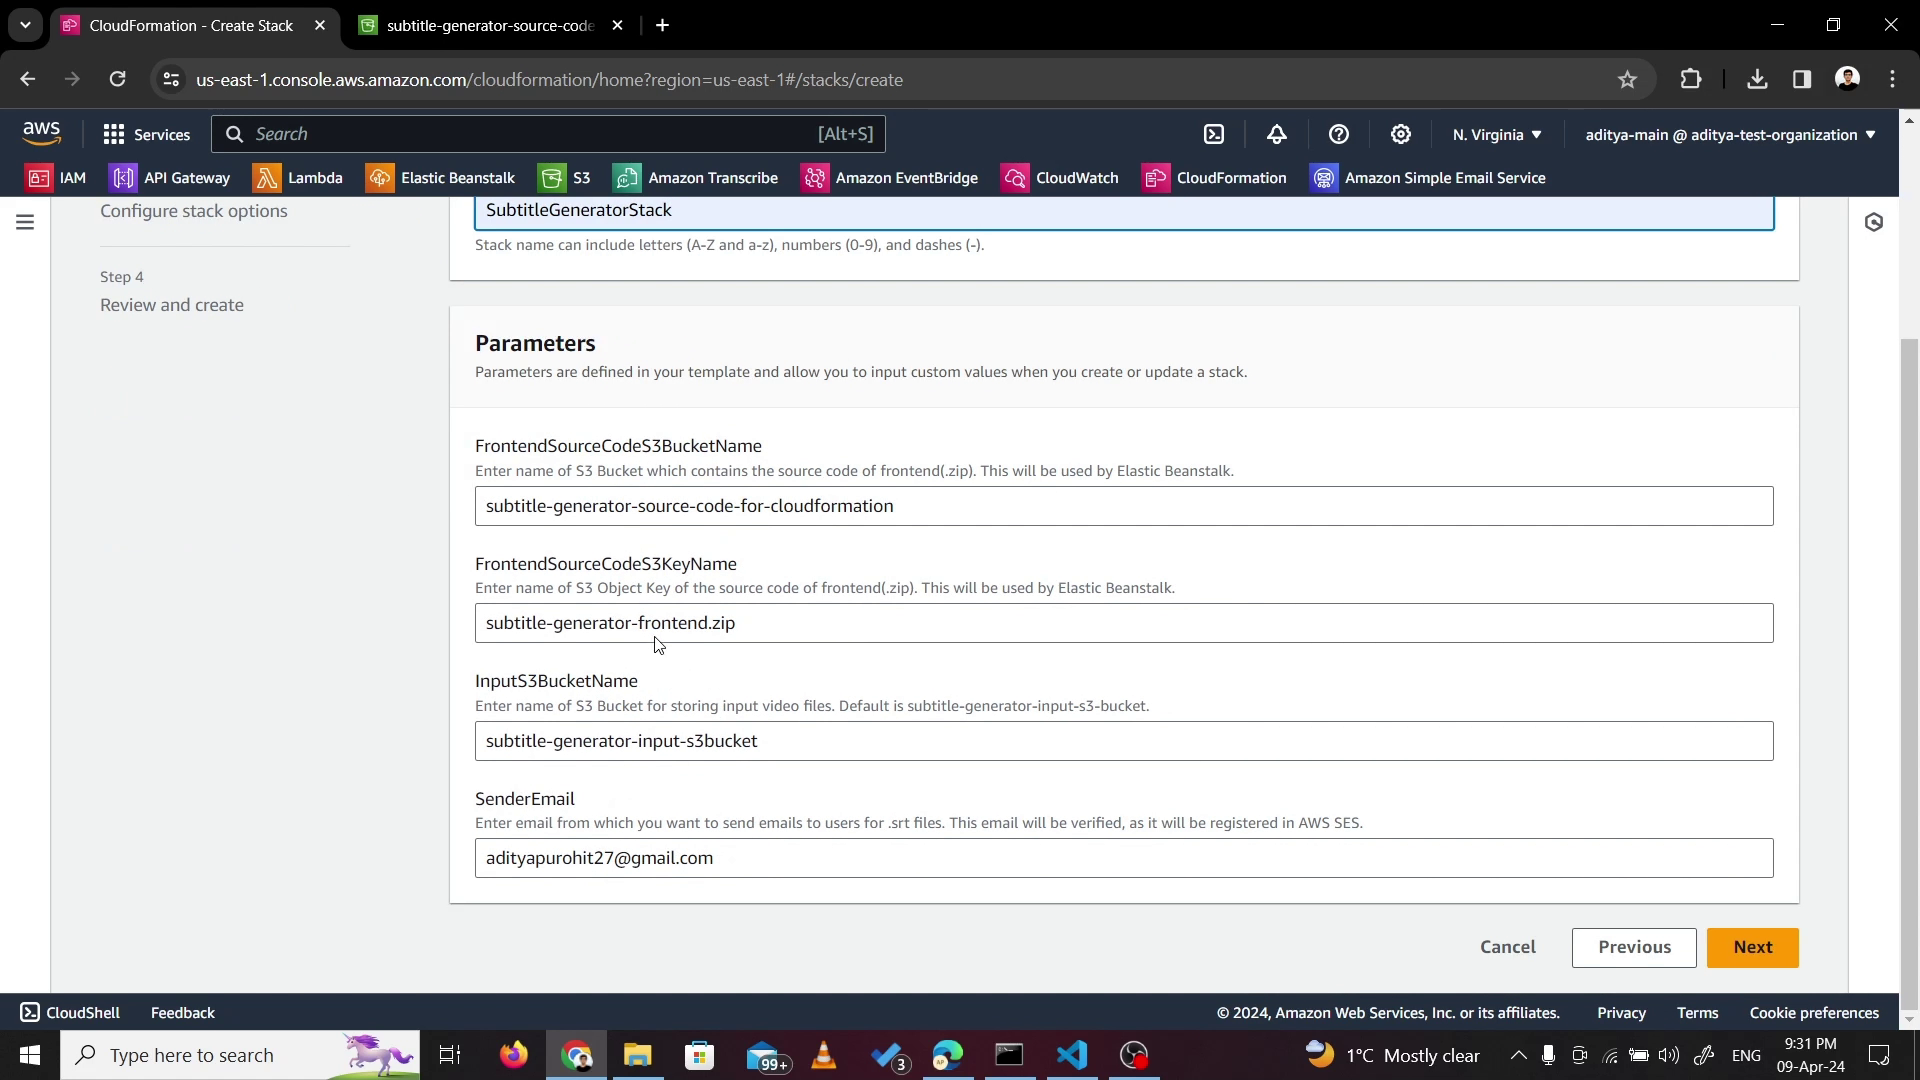
Task: Click the orange Next button
Action: pos(1752,947)
